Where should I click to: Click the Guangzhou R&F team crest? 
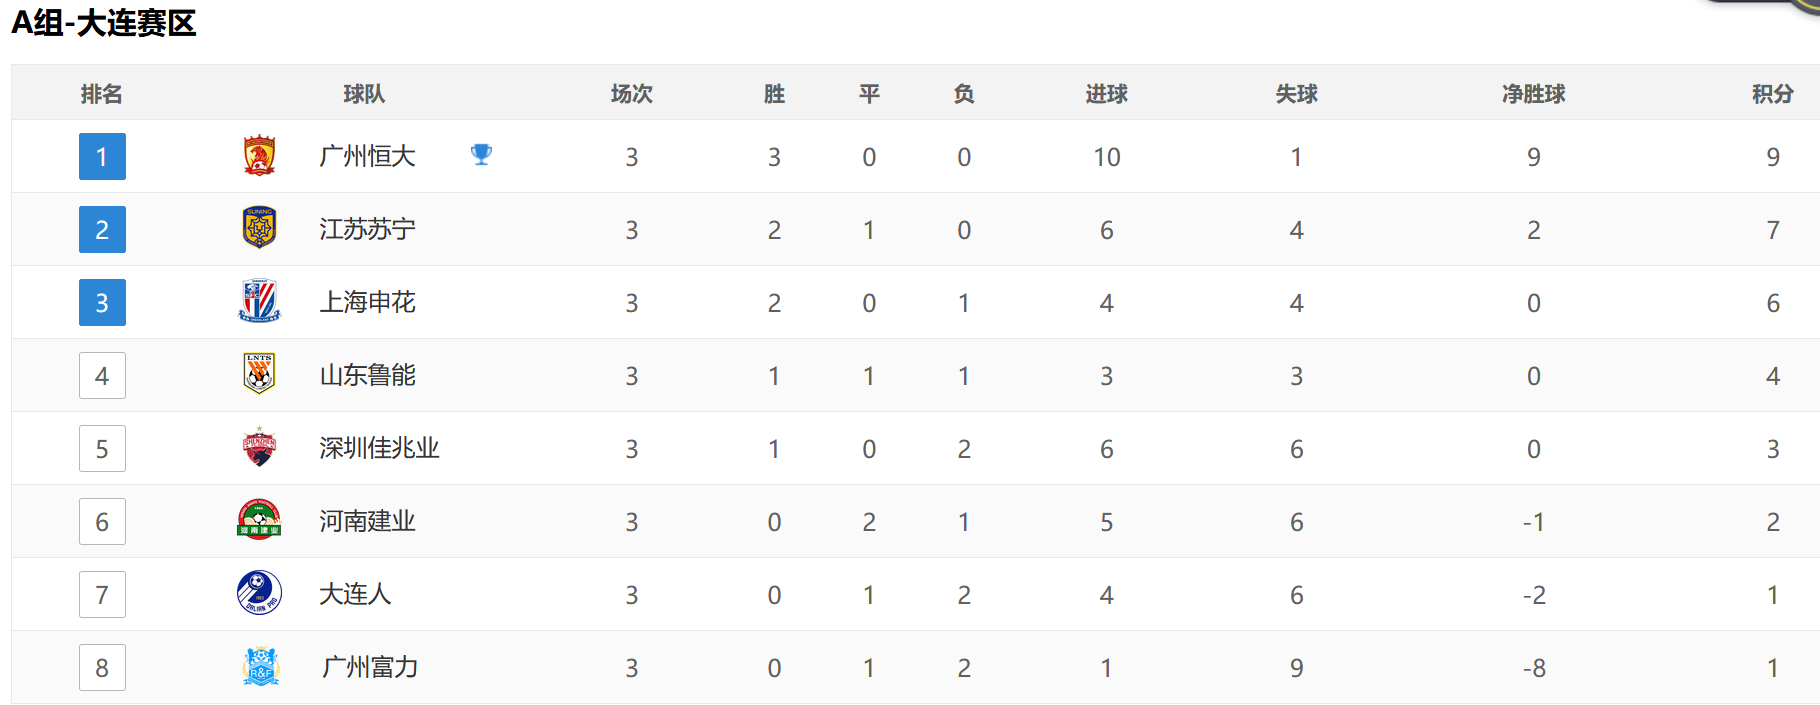[260, 667]
